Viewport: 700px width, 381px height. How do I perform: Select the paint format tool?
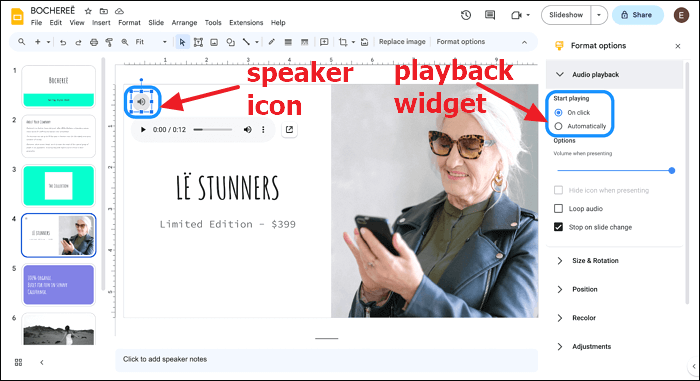click(x=109, y=42)
